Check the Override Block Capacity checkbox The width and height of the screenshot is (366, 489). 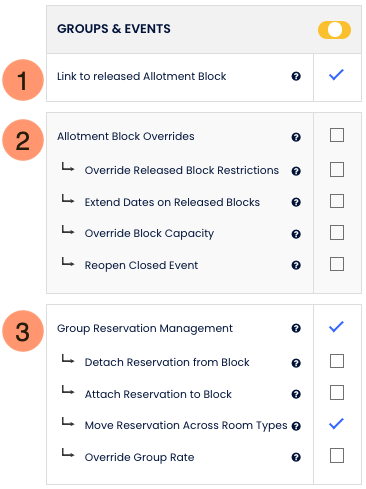coord(337,232)
